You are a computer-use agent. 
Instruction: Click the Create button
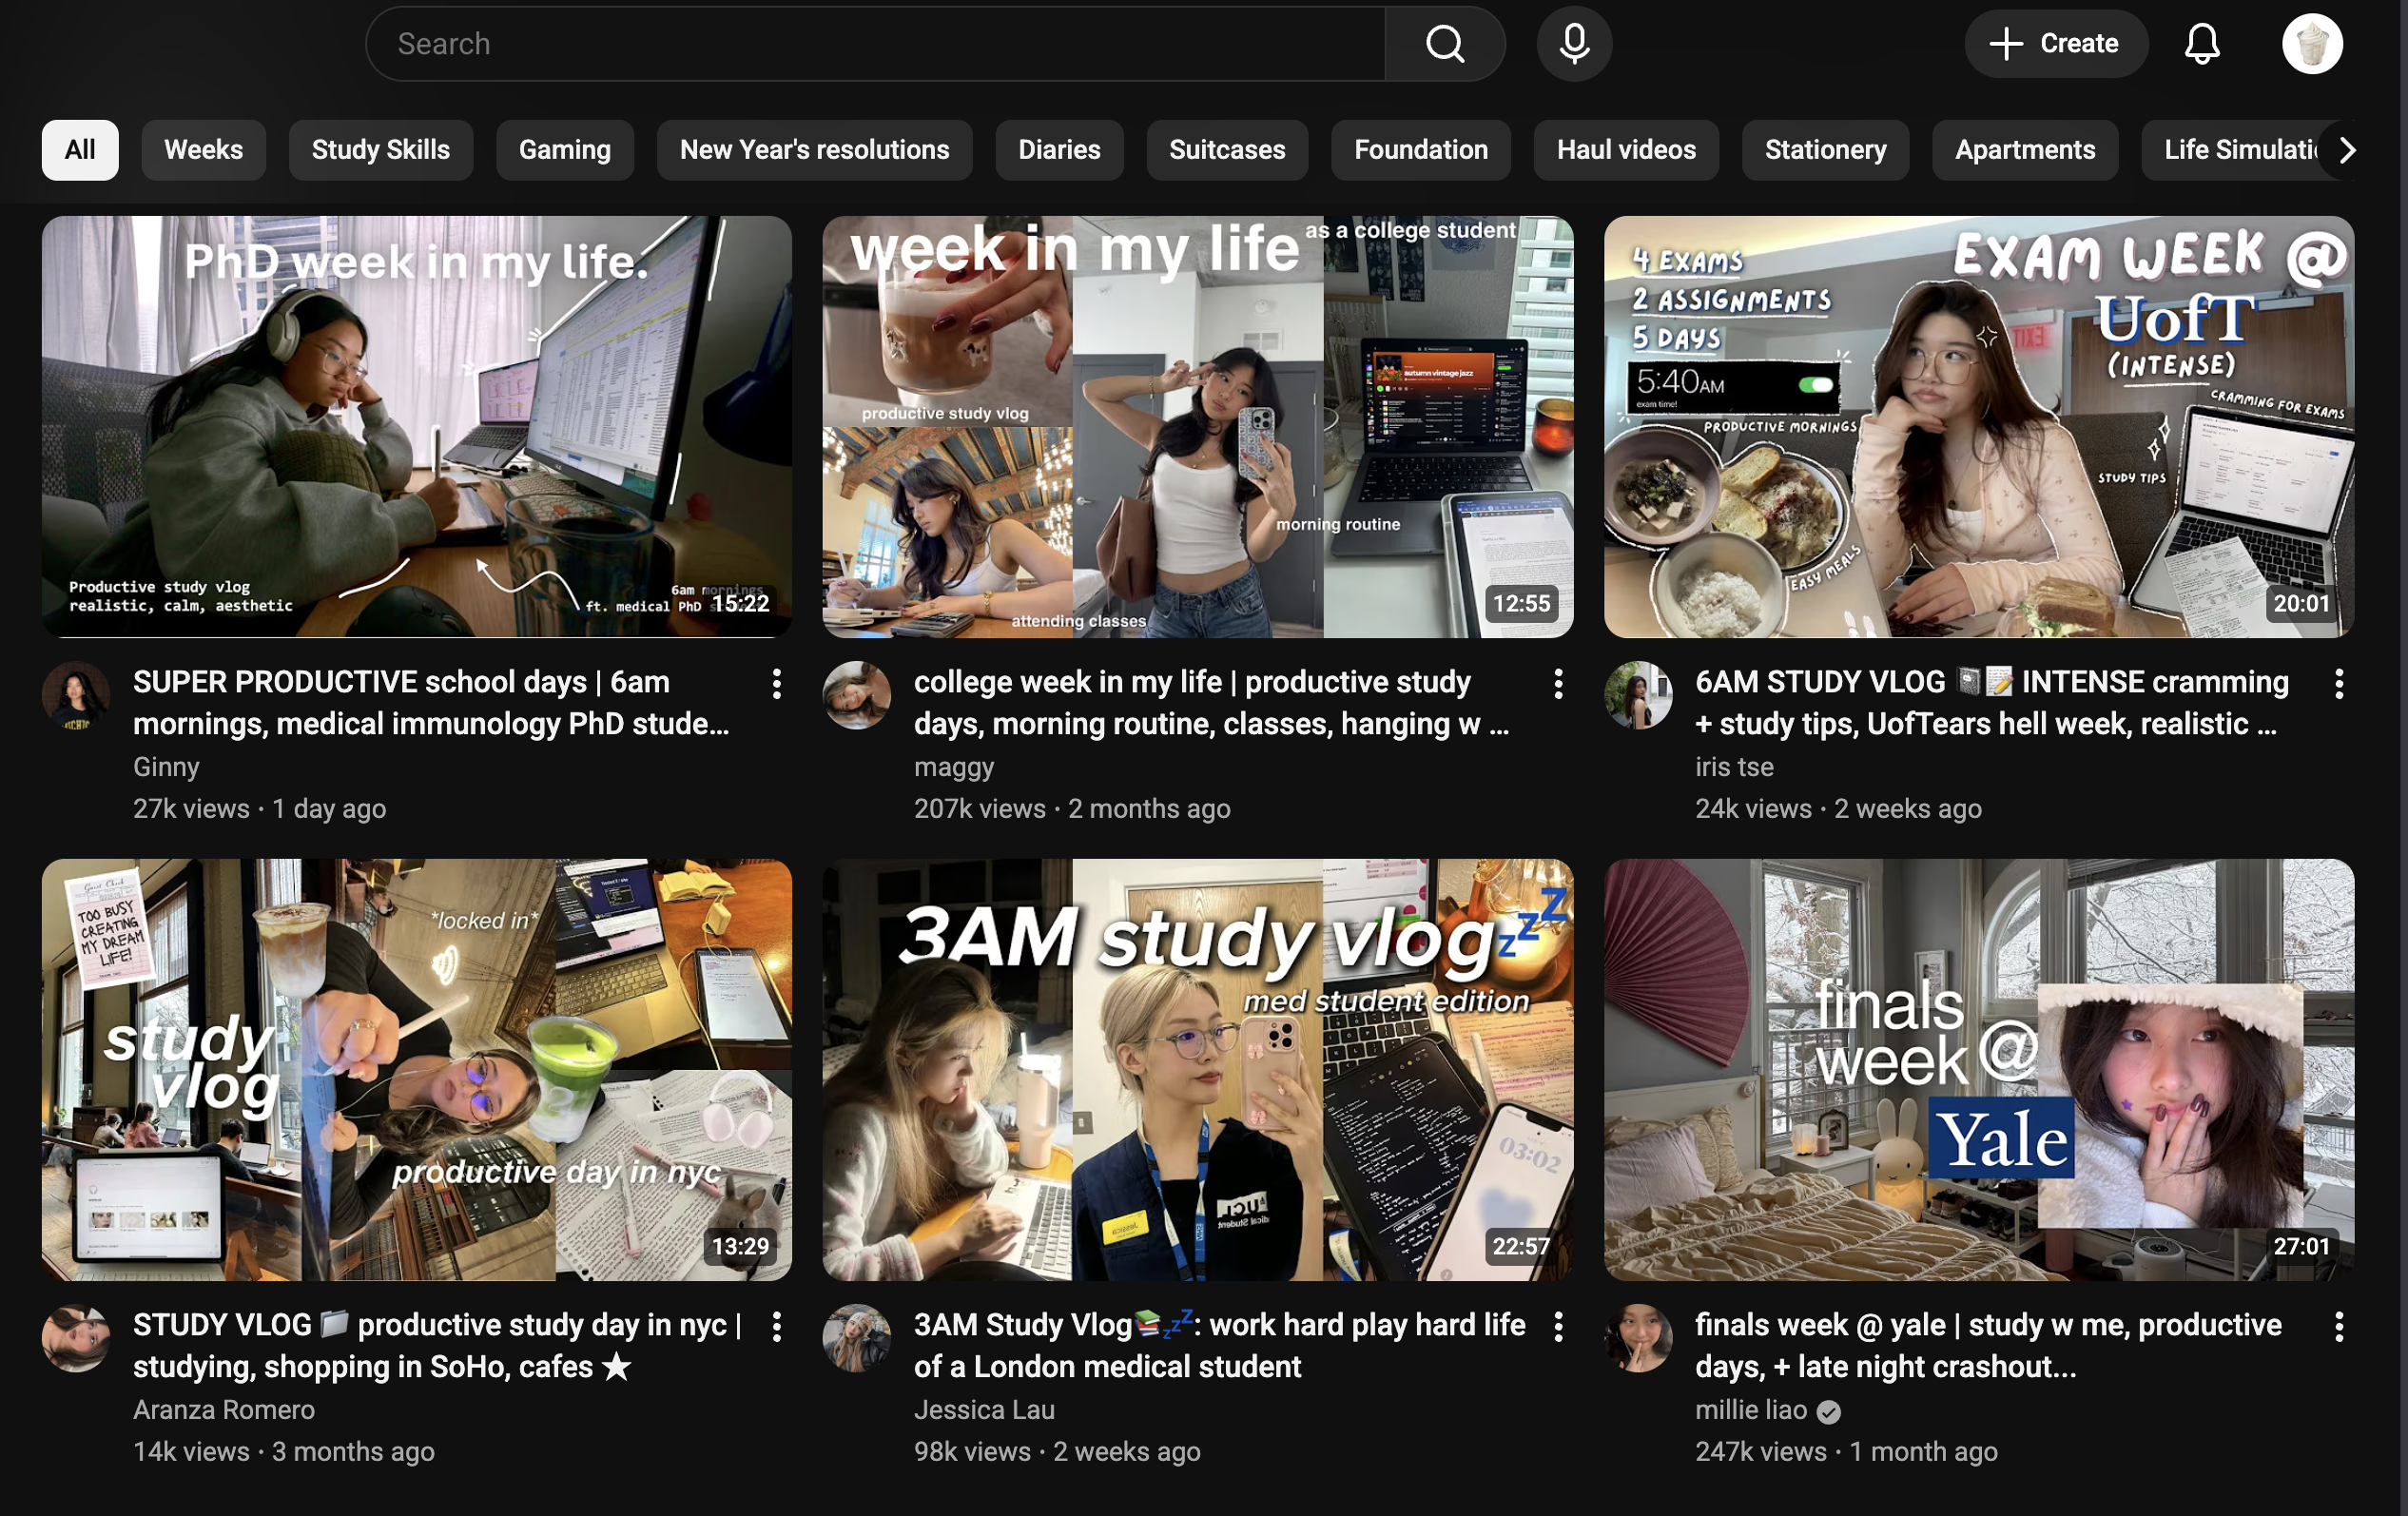(x=2055, y=43)
